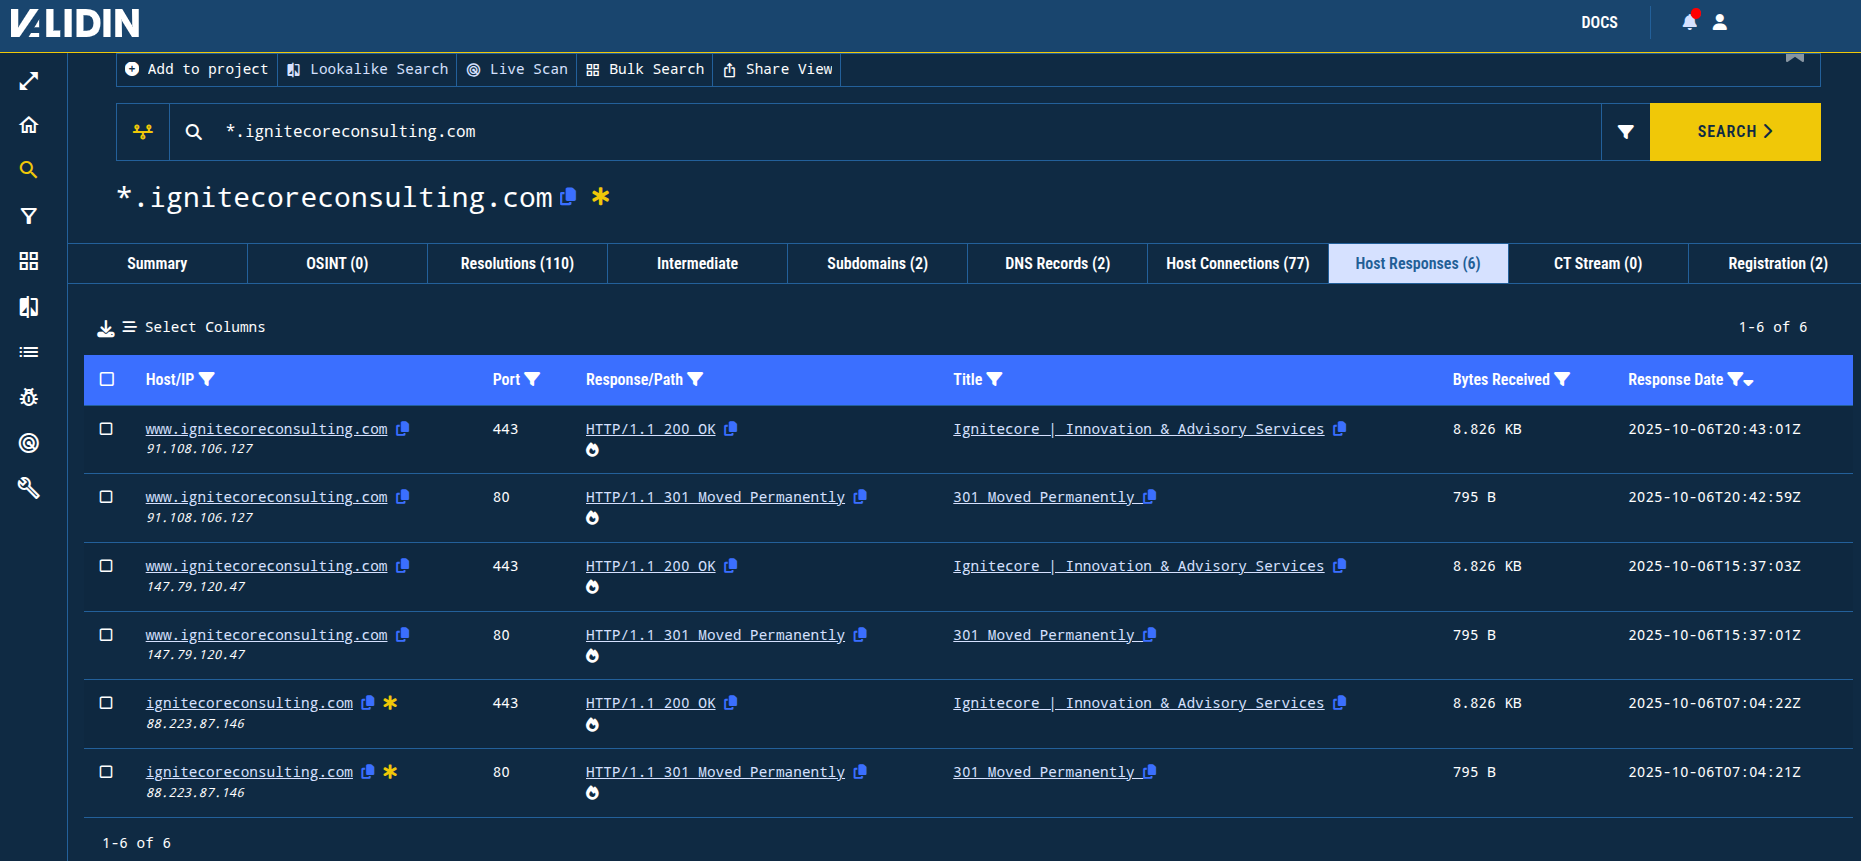Screen dimensions: 1861x861
Task: Open the search filter dropdown beside SEARCH
Action: (x=1625, y=132)
